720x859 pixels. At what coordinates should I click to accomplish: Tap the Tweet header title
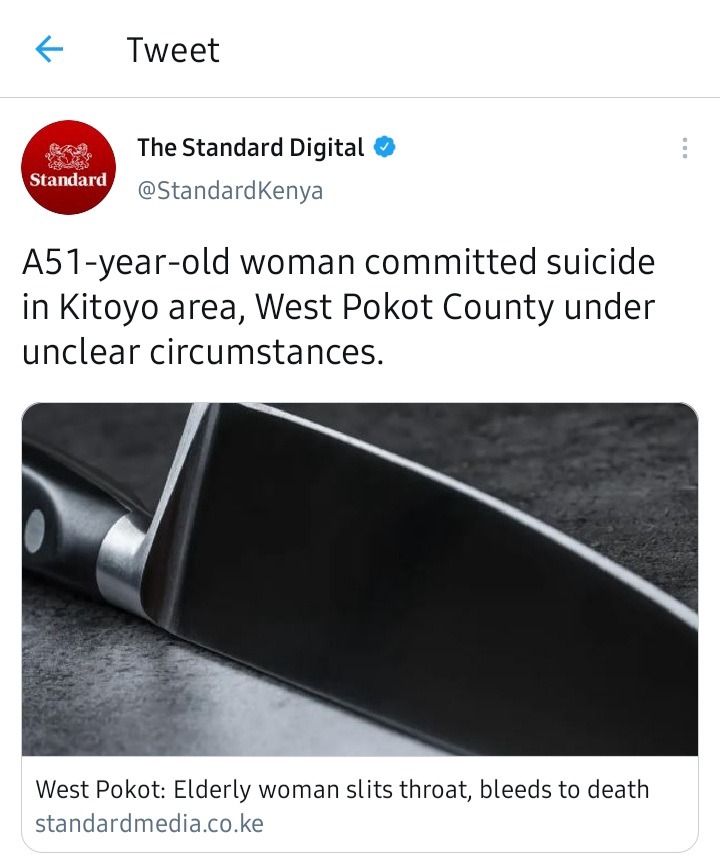click(x=173, y=50)
